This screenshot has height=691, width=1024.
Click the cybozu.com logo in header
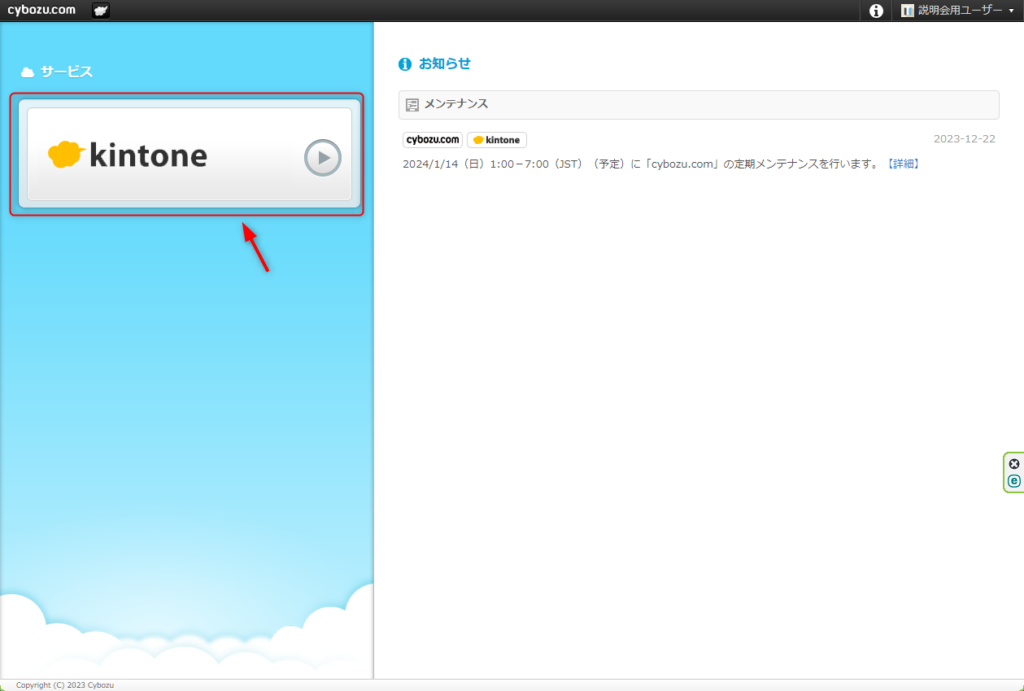[x=41, y=10]
